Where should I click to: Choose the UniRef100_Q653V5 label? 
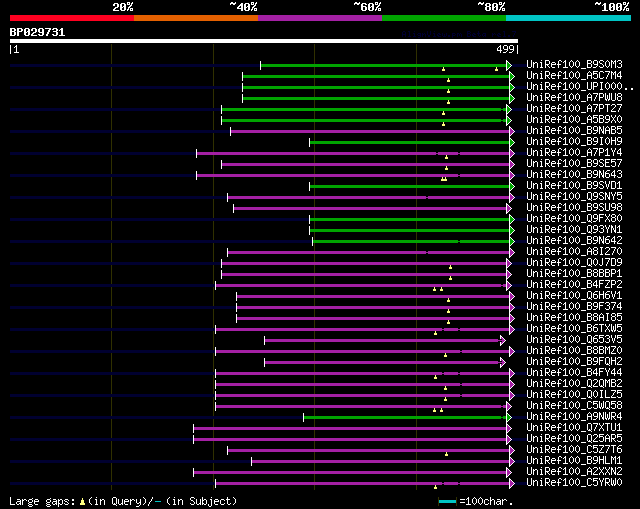[x=574, y=340]
